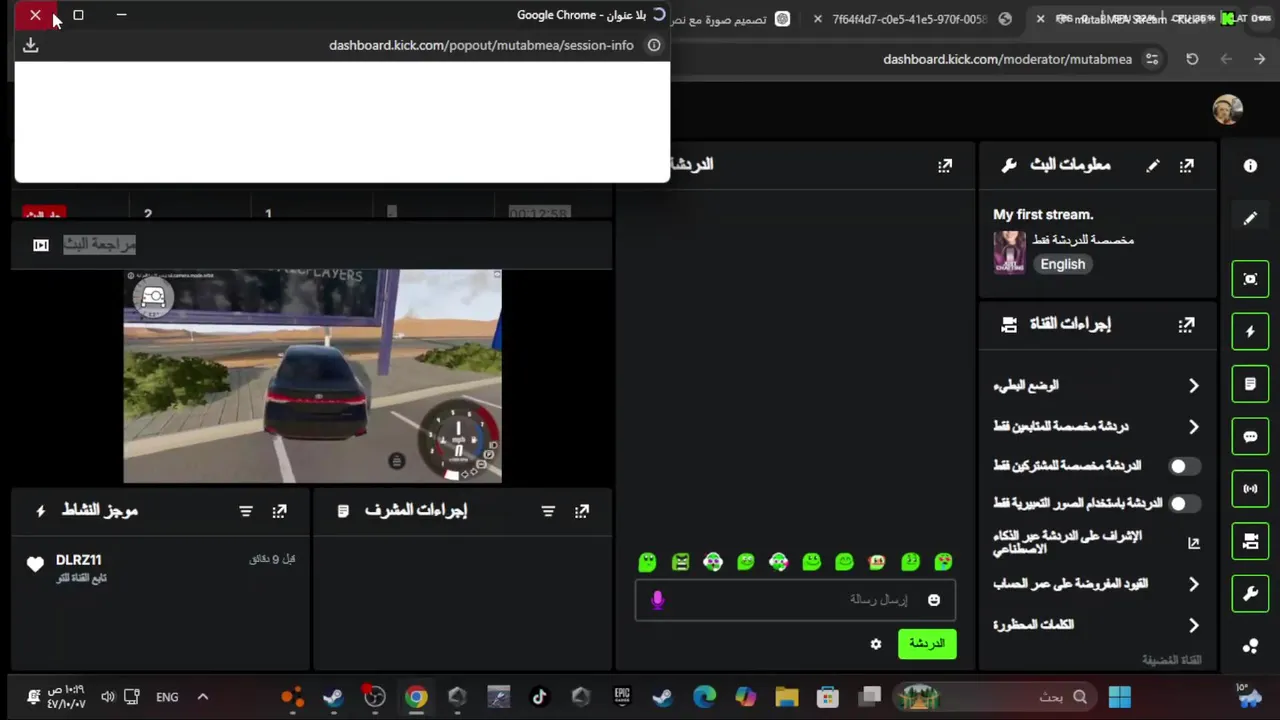Toggle the channel actions camera sidebar icon
The height and width of the screenshot is (720, 1280).
1250,541
